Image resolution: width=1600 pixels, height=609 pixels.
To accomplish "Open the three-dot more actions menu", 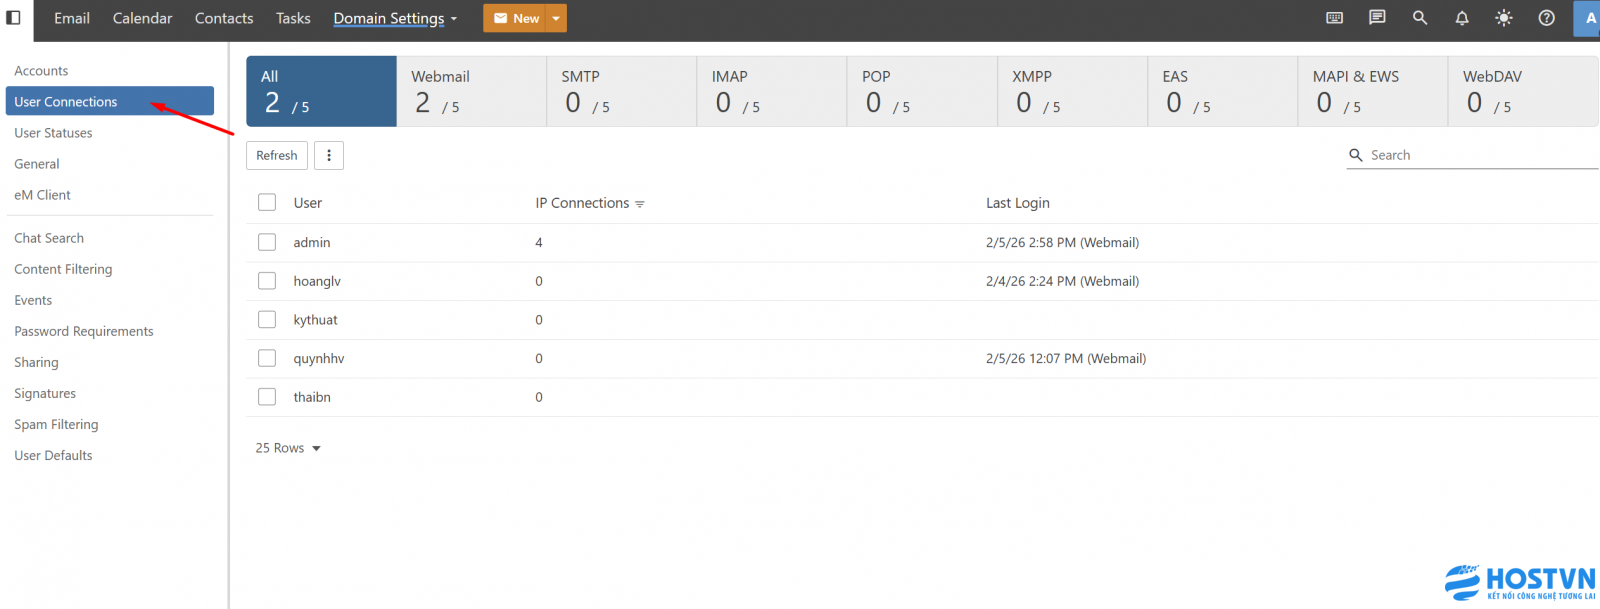I will [x=329, y=155].
